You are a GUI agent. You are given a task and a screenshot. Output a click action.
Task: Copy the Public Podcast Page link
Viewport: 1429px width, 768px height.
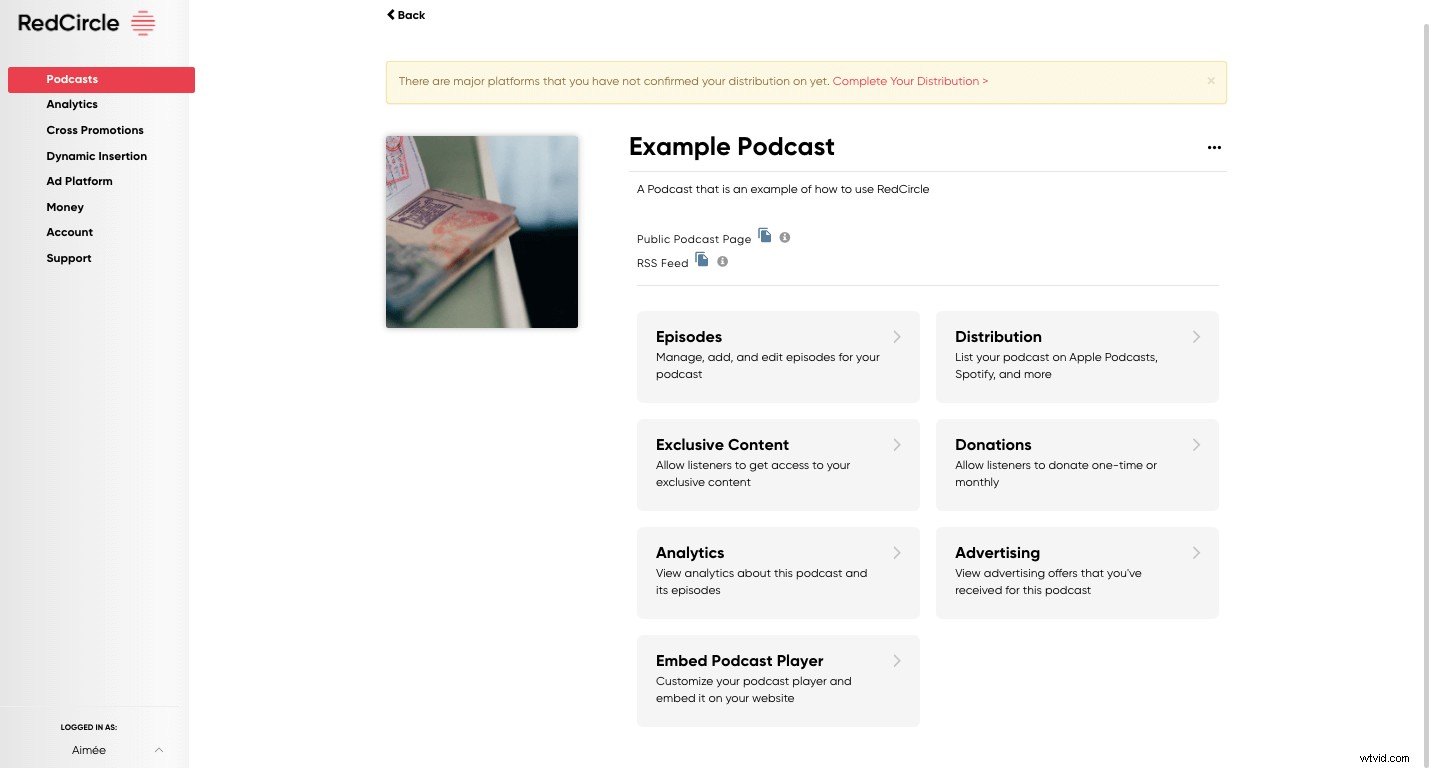764,236
